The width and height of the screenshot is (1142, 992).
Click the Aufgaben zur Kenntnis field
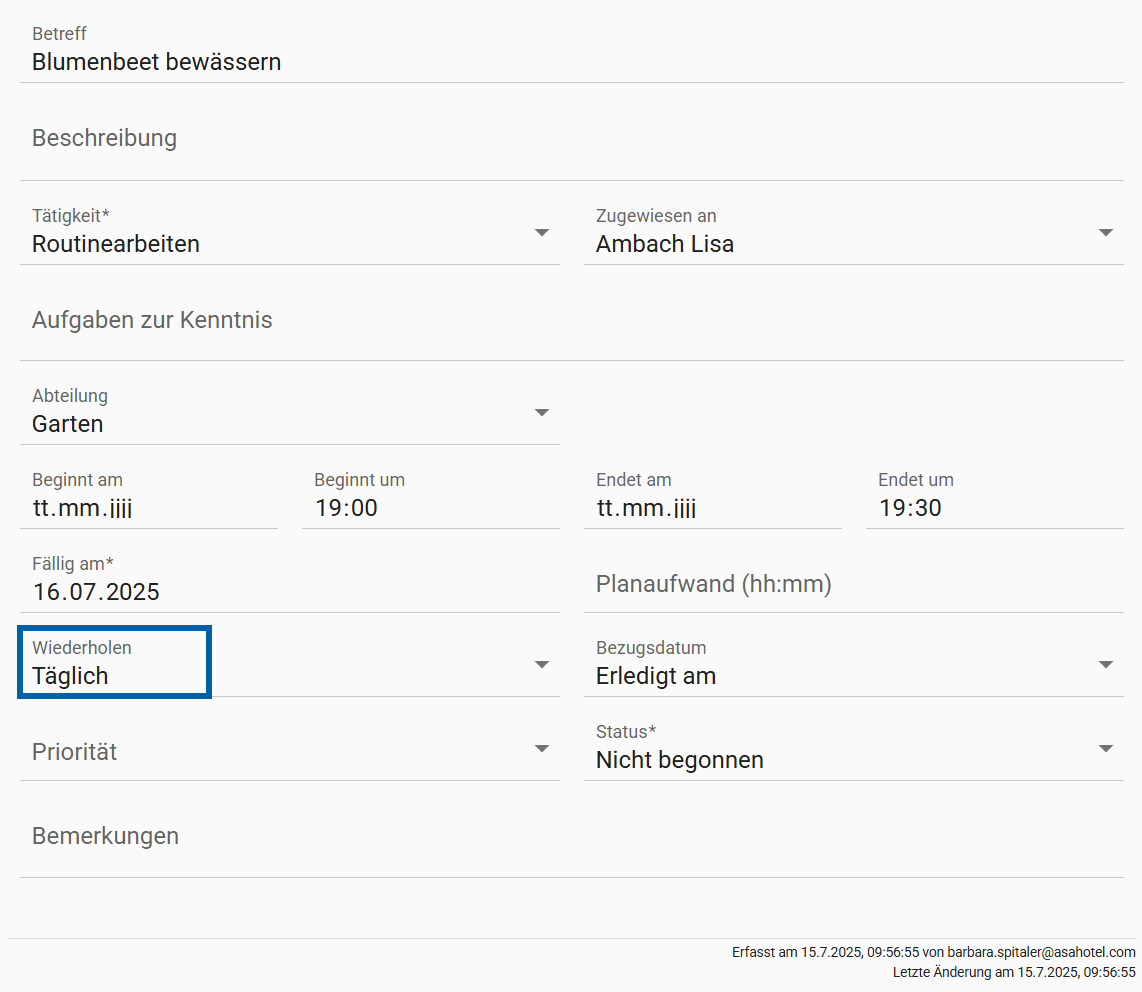tap(570, 321)
